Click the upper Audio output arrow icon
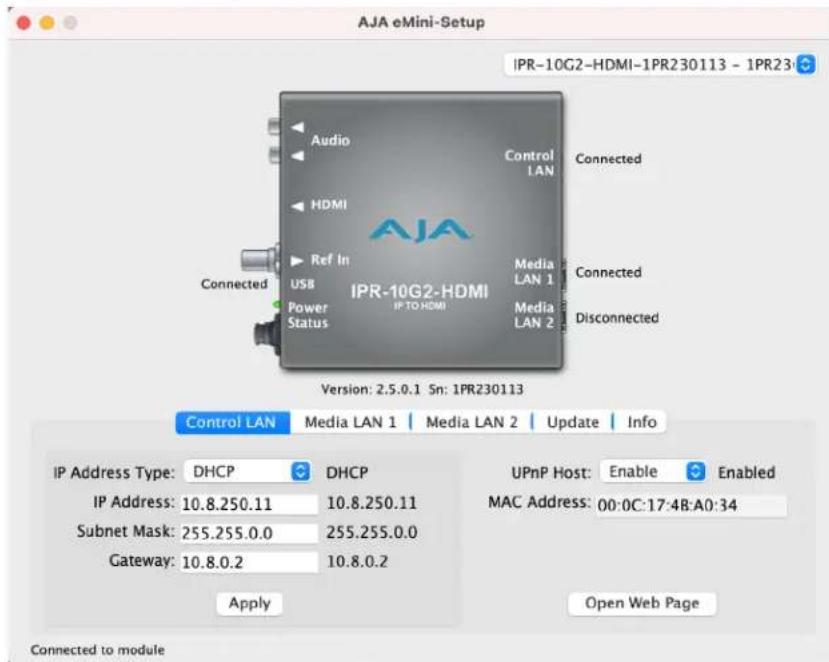Image resolution: width=829 pixels, height=662 pixels. coord(298,127)
